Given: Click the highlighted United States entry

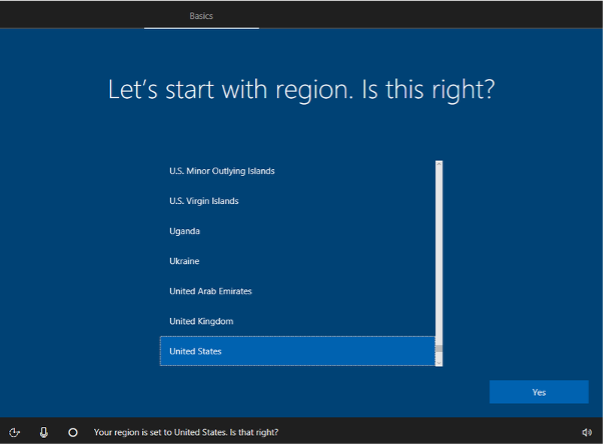Looking at the screenshot, I should click(297, 351).
